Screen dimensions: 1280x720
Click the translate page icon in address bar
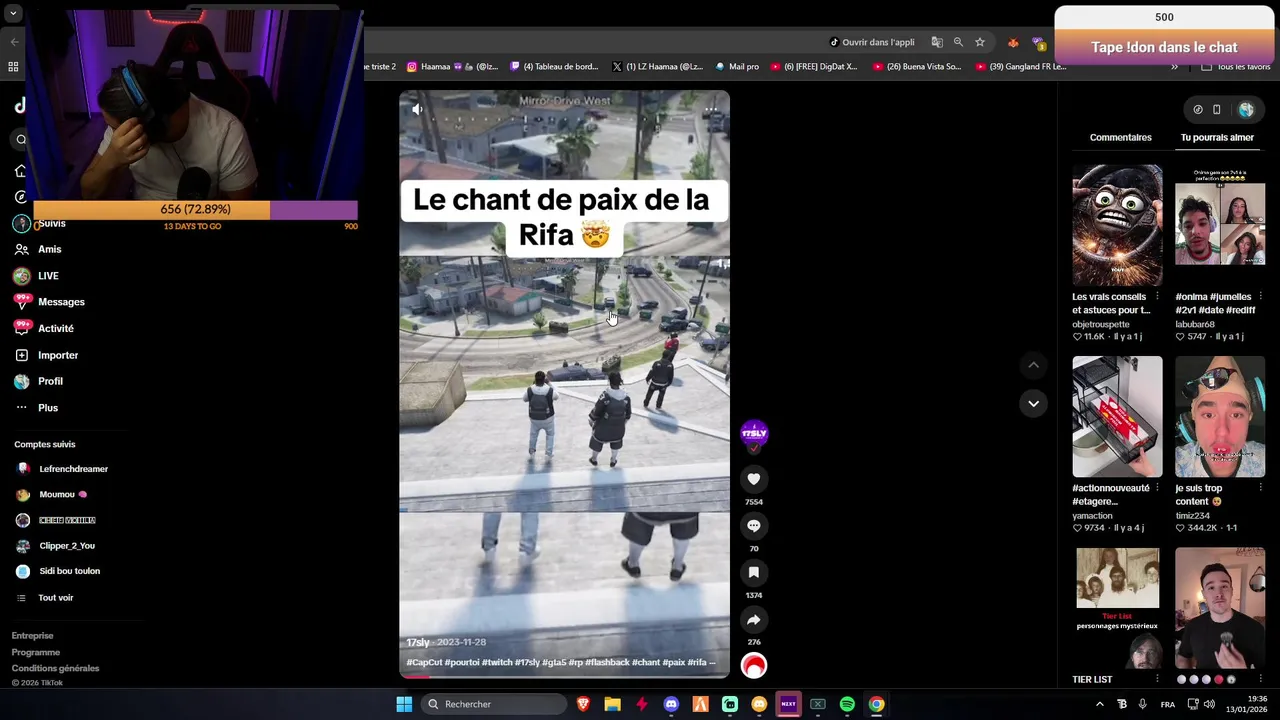pyautogui.click(x=937, y=42)
